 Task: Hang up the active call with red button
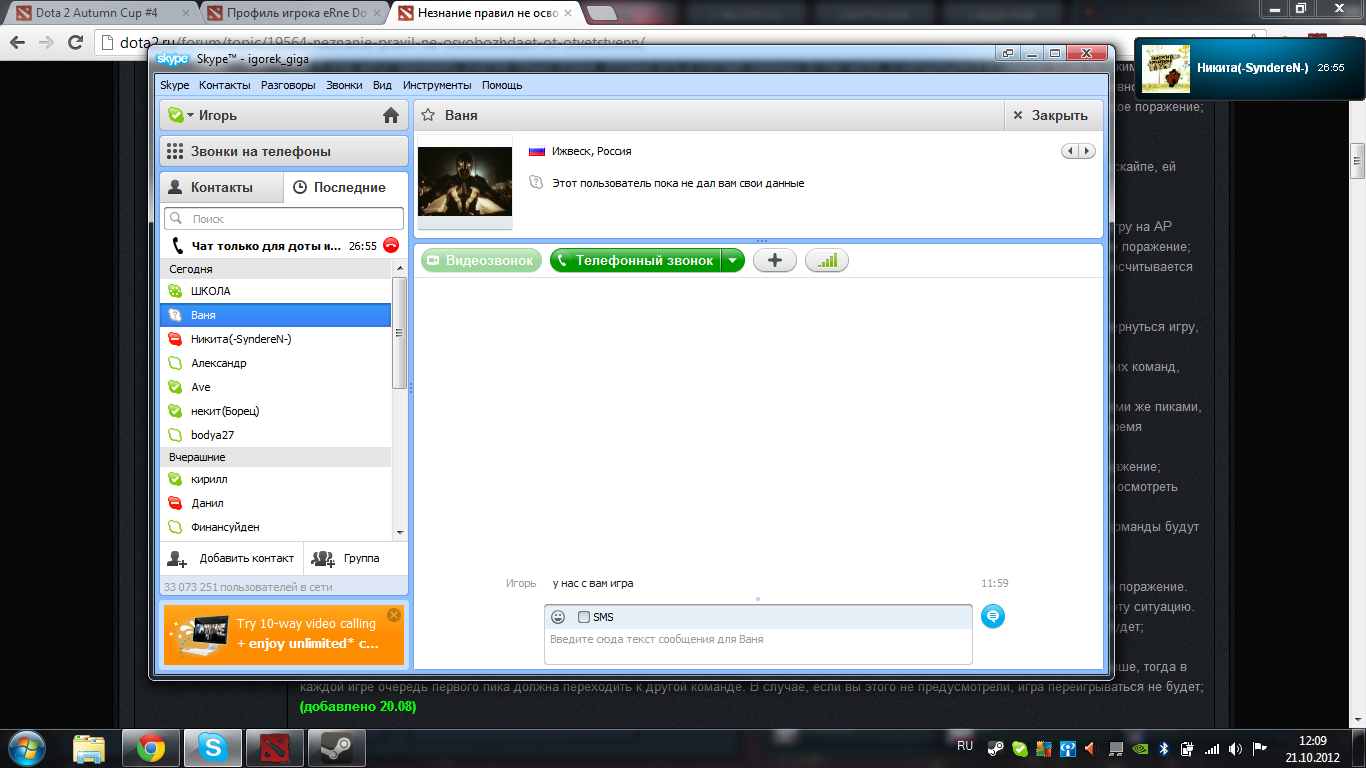(x=391, y=245)
